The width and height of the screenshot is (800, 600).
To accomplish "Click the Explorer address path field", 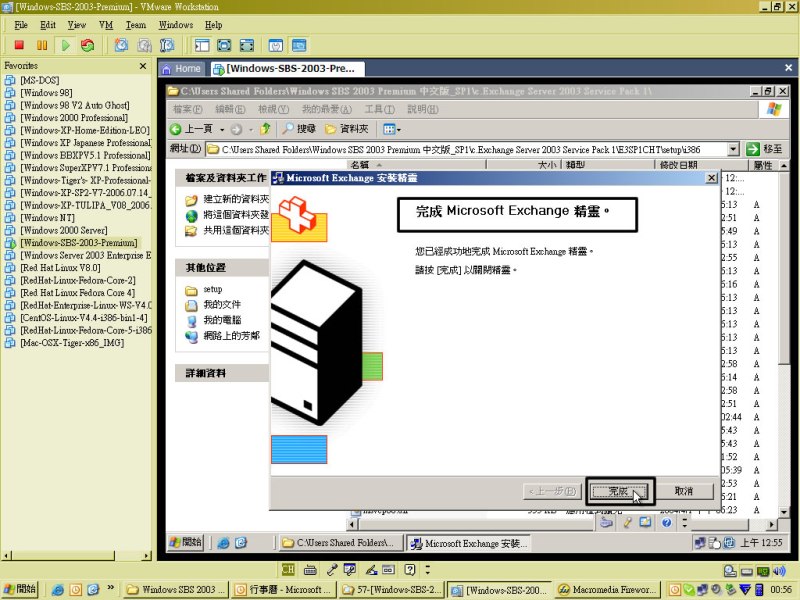I will point(467,149).
